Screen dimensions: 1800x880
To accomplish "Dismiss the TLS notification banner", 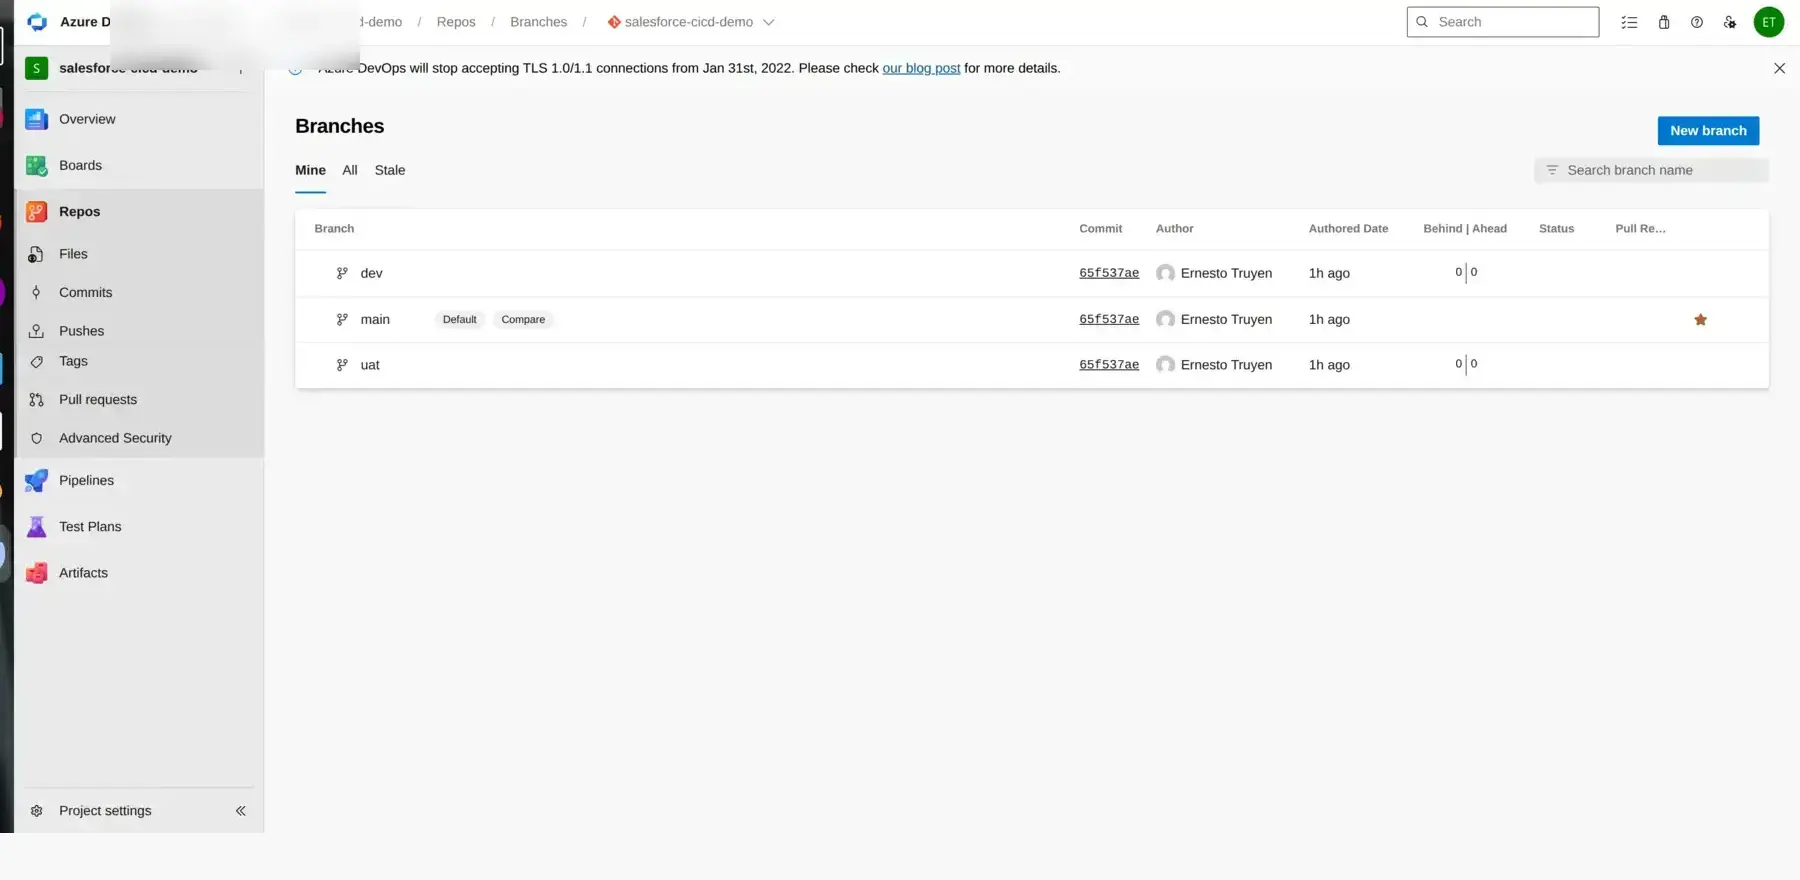I will (x=1779, y=68).
